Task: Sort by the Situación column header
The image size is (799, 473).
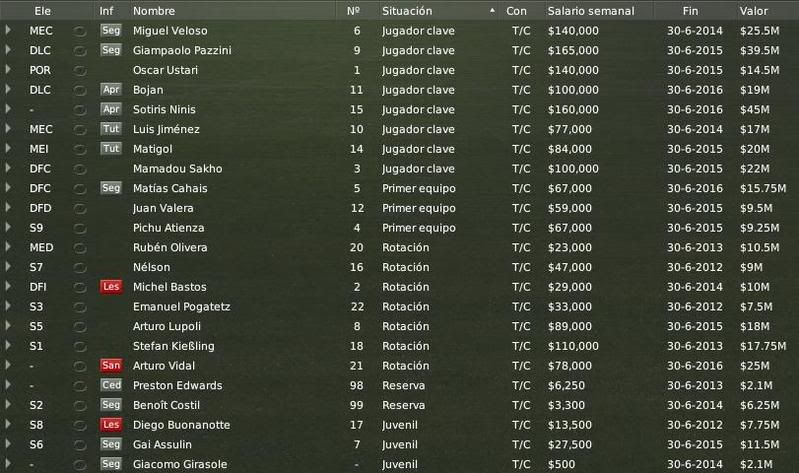Action: (407, 11)
